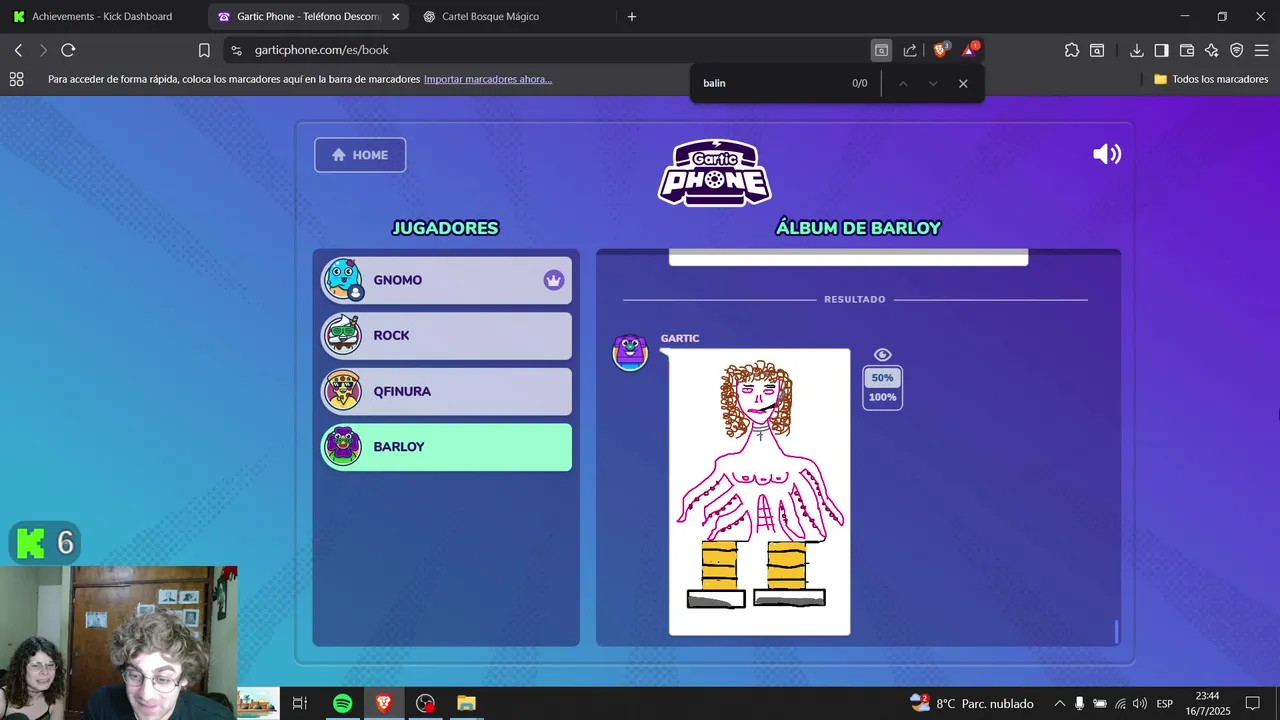Select player QFINURA in the players list
The image size is (1280, 720).
click(x=446, y=391)
